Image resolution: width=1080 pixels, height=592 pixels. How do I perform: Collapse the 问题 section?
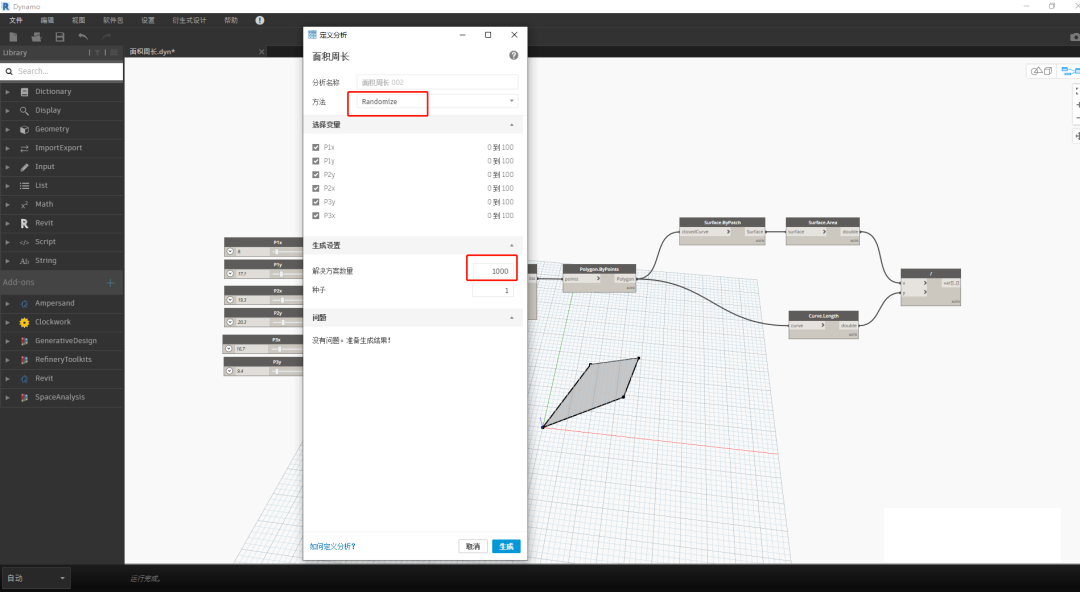(x=511, y=318)
